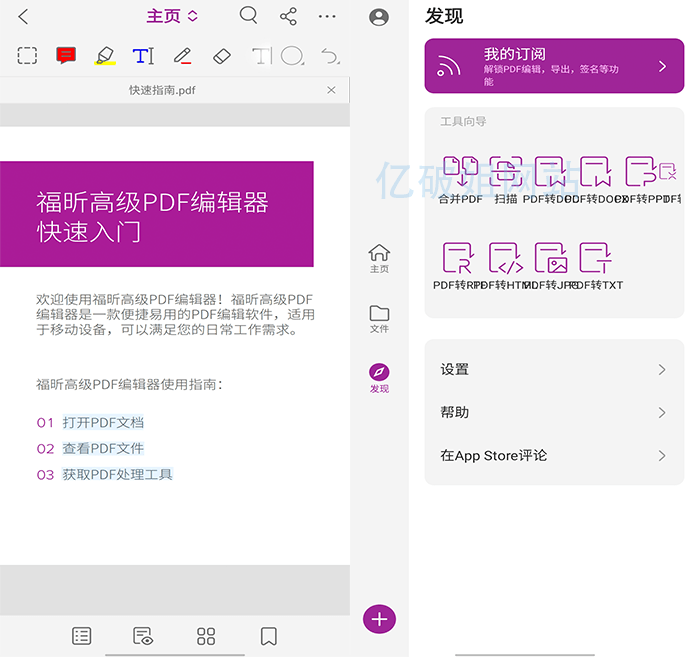Pick the yellow highlighter tool
The image size is (700, 657).
105,56
